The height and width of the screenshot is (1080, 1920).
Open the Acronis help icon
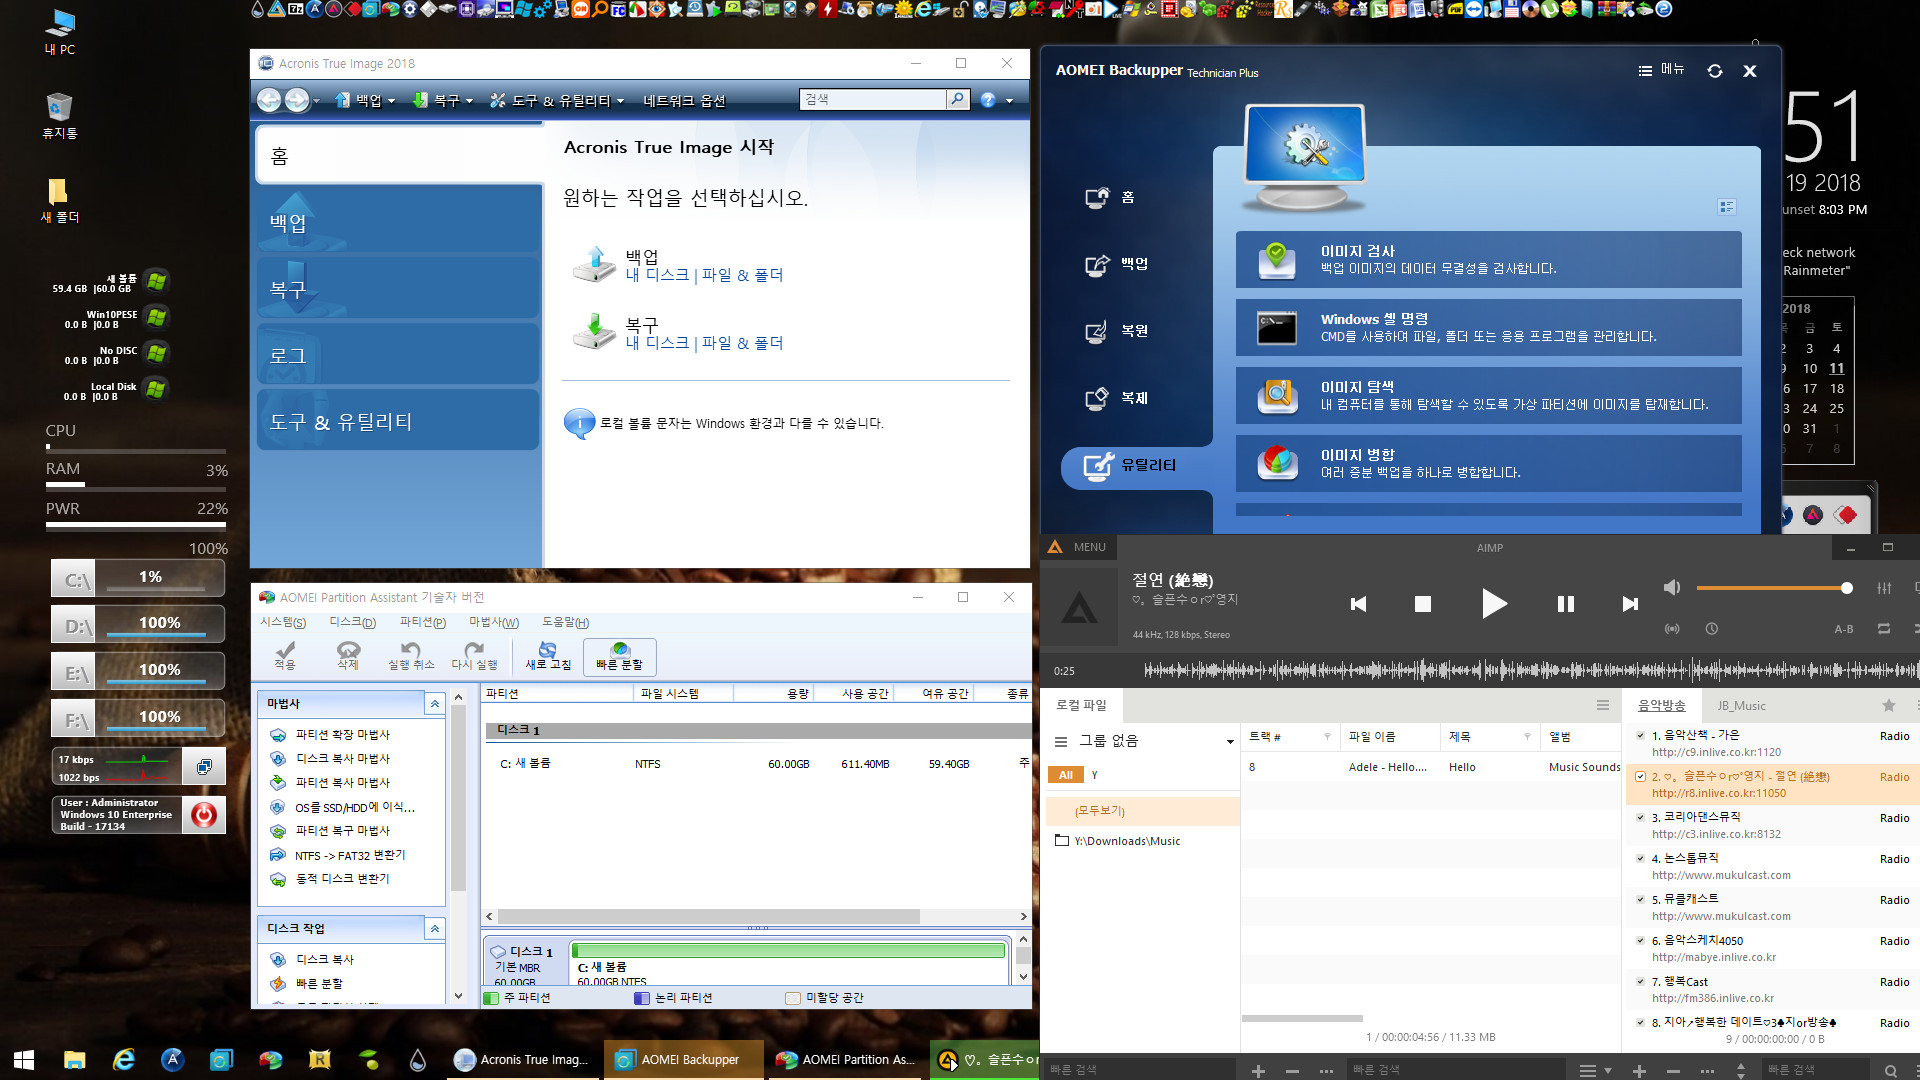click(x=988, y=100)
